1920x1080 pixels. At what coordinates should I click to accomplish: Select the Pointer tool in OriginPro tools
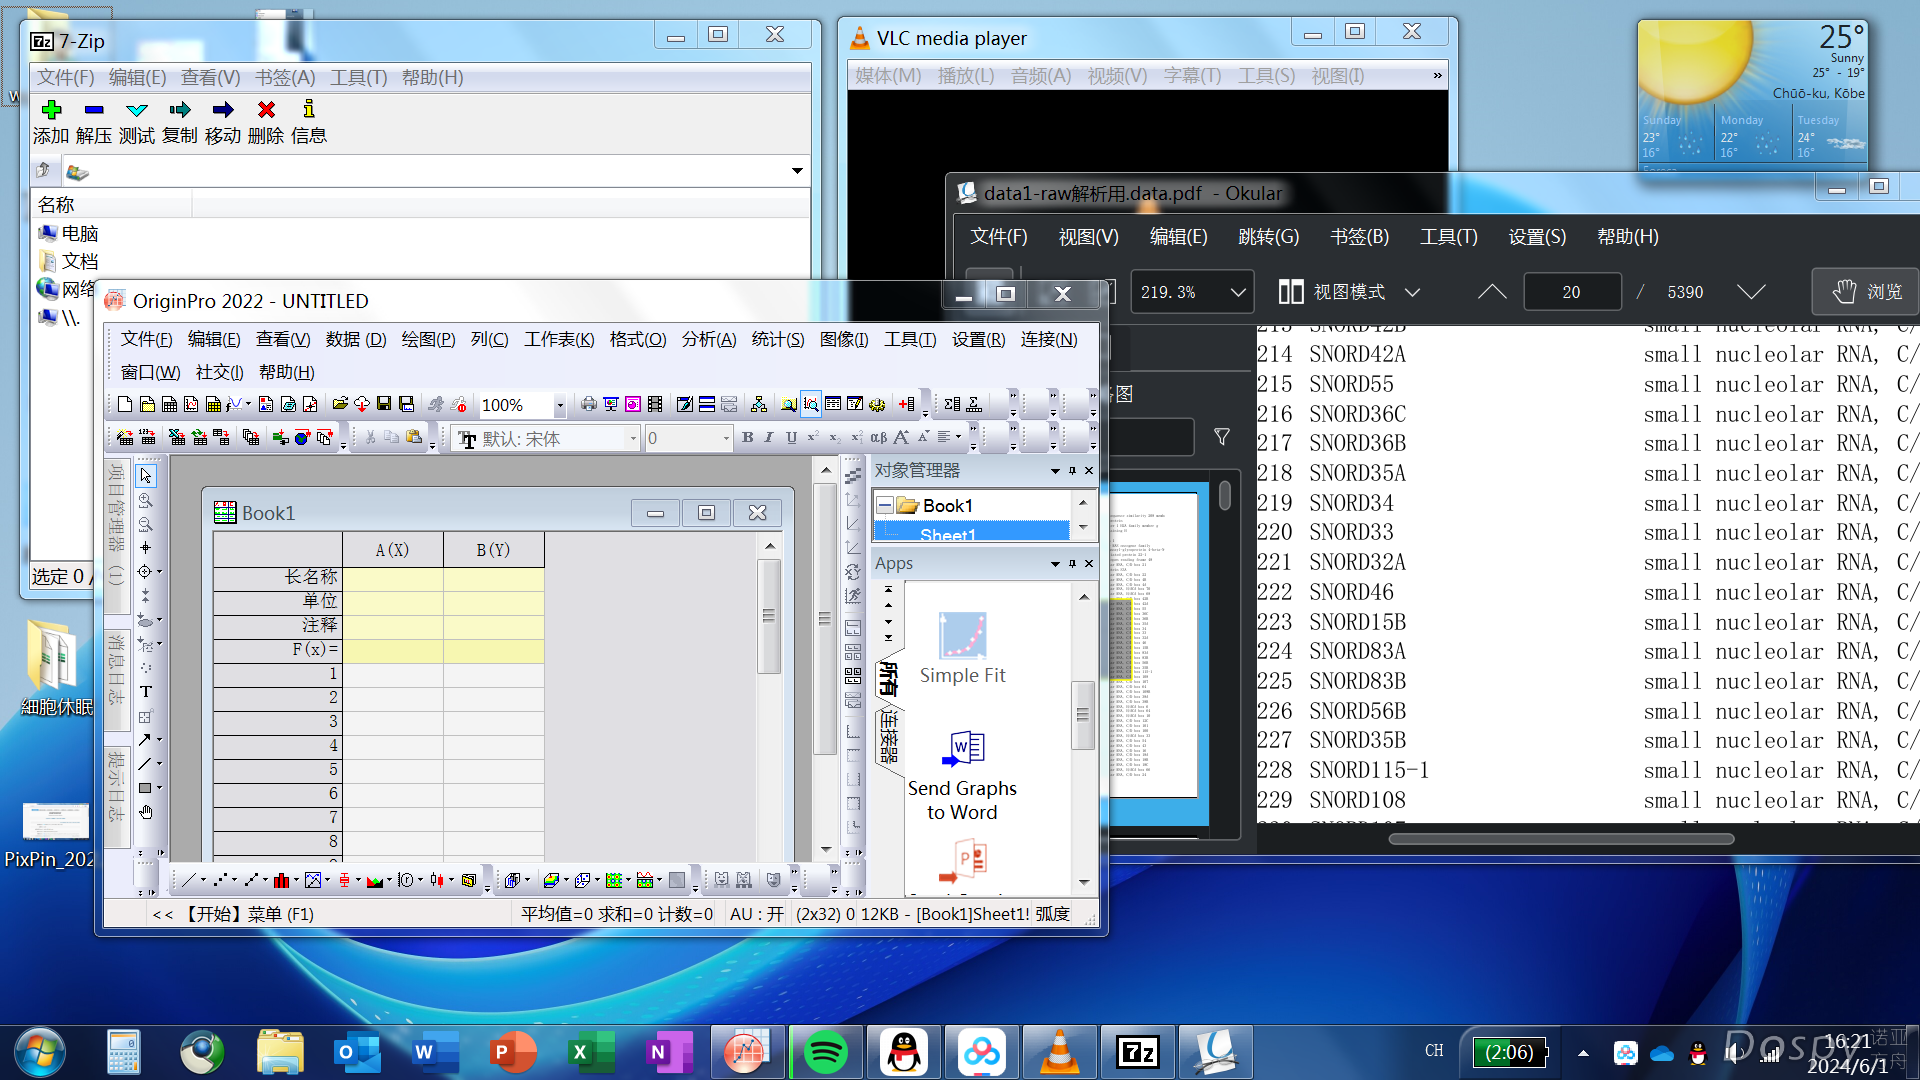(146, 476)
